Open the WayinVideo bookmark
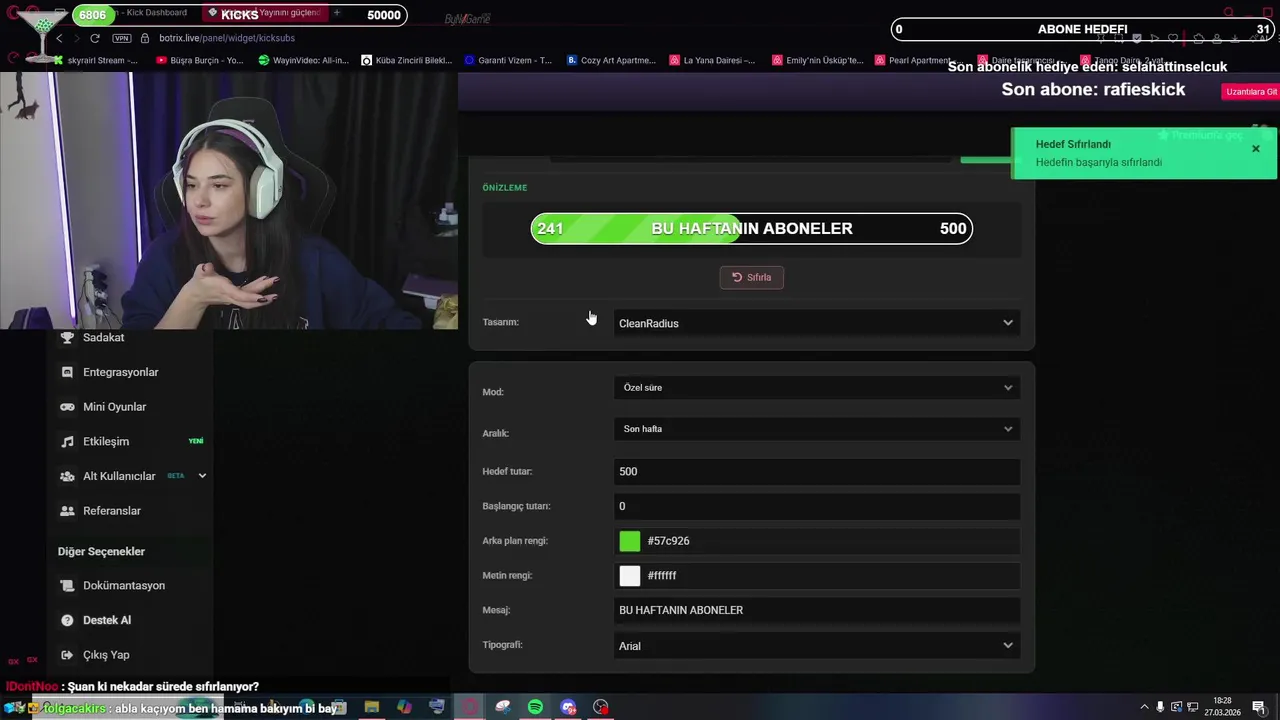 (303, 60)
